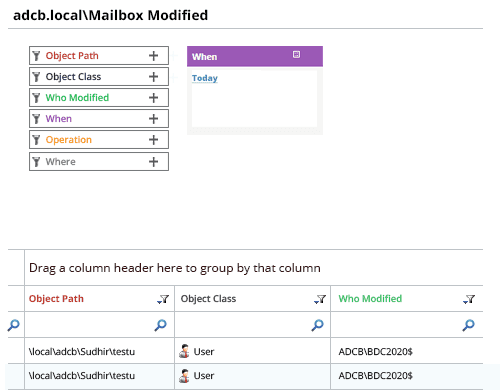Open Who Modified column filter dropdown

469,299
